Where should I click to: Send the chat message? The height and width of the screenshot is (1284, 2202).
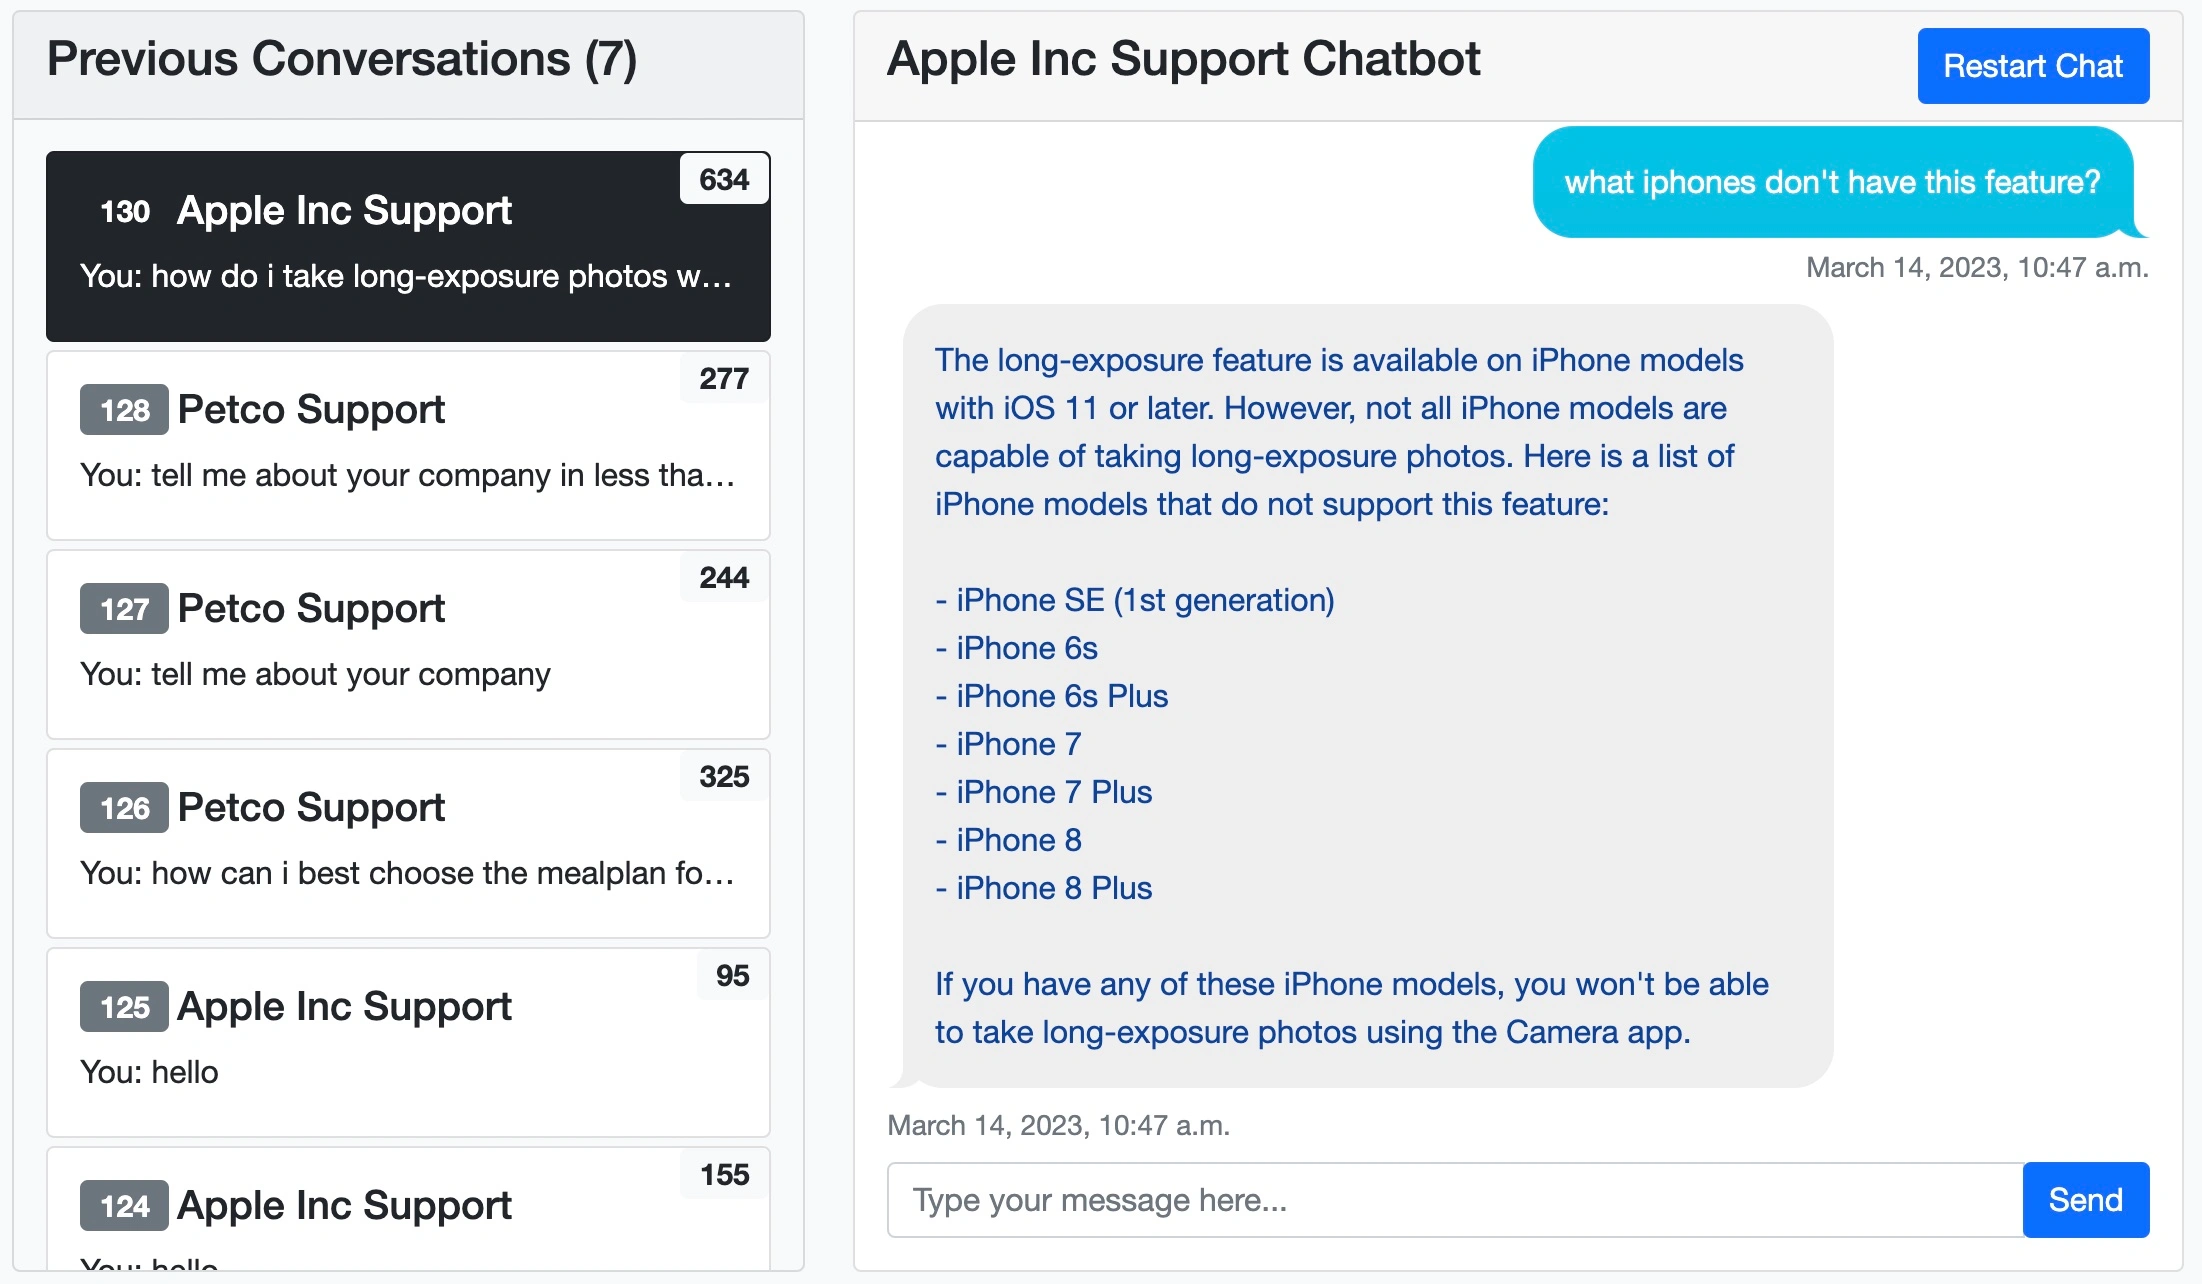tap(2086, 1199)
